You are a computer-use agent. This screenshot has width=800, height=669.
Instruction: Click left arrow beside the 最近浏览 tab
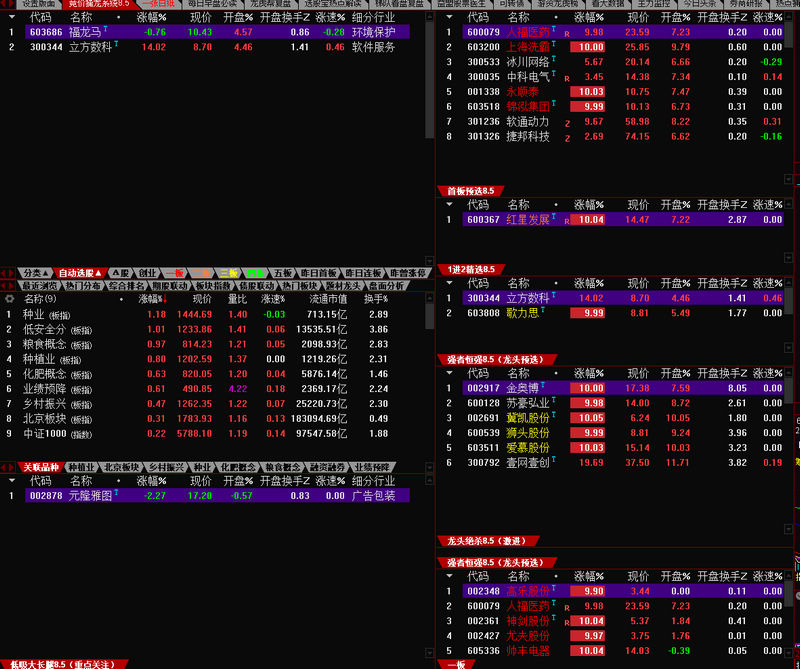click(4, 286)
